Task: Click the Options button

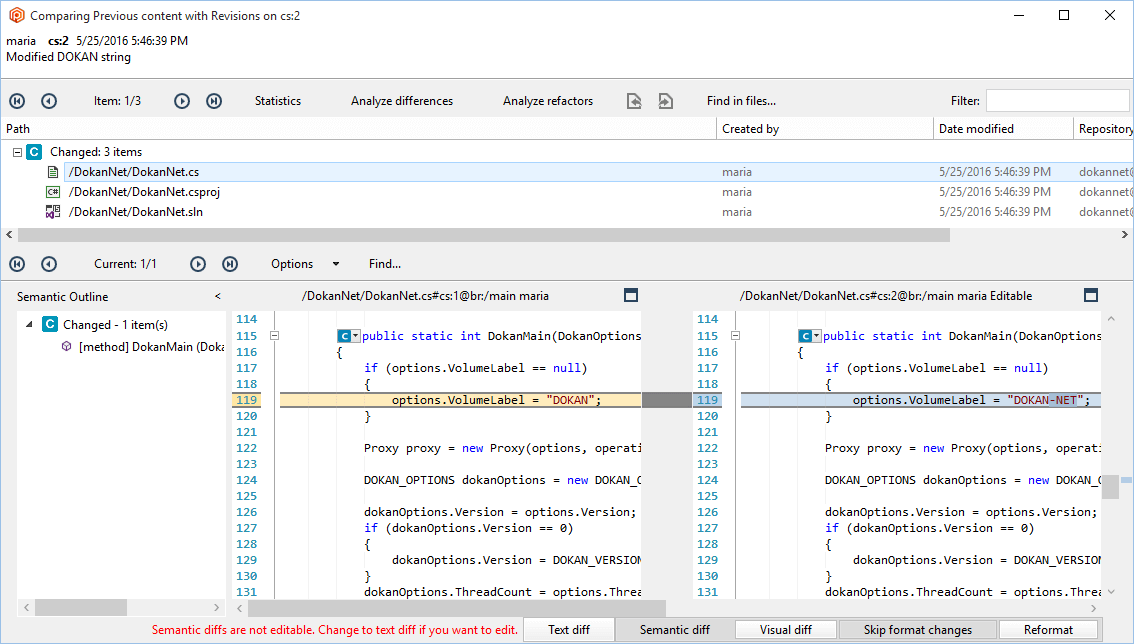Action: 292,264
